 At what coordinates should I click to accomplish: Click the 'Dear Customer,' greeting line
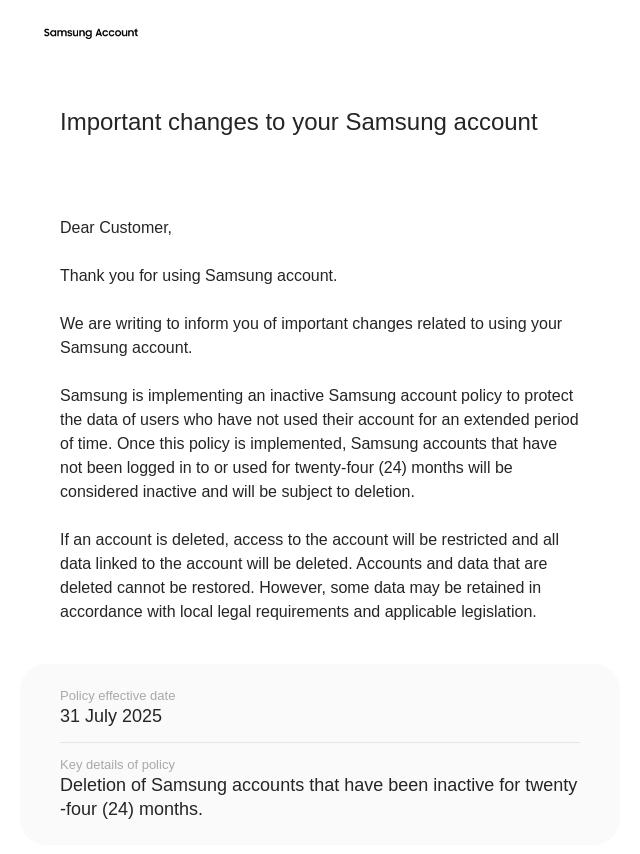[115, 228]
